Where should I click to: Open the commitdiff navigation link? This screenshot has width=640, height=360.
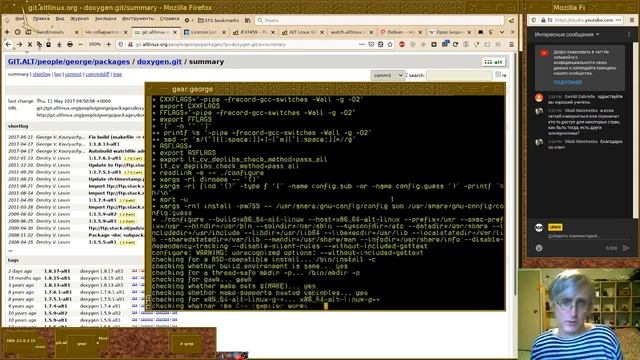point(98,74)
